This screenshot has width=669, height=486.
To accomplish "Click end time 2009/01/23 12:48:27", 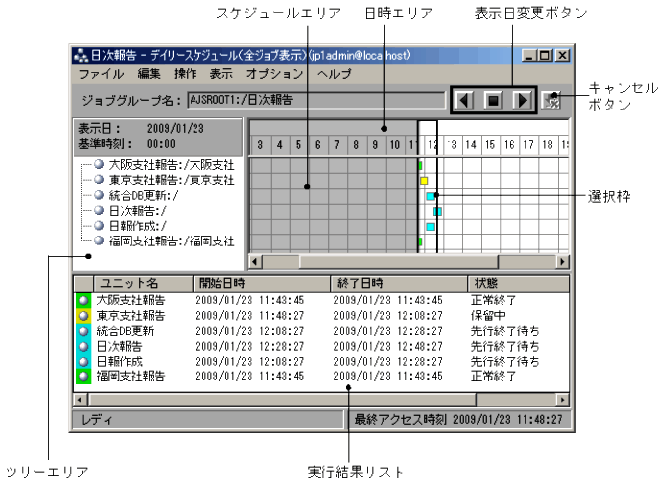I will coord(388,346).
